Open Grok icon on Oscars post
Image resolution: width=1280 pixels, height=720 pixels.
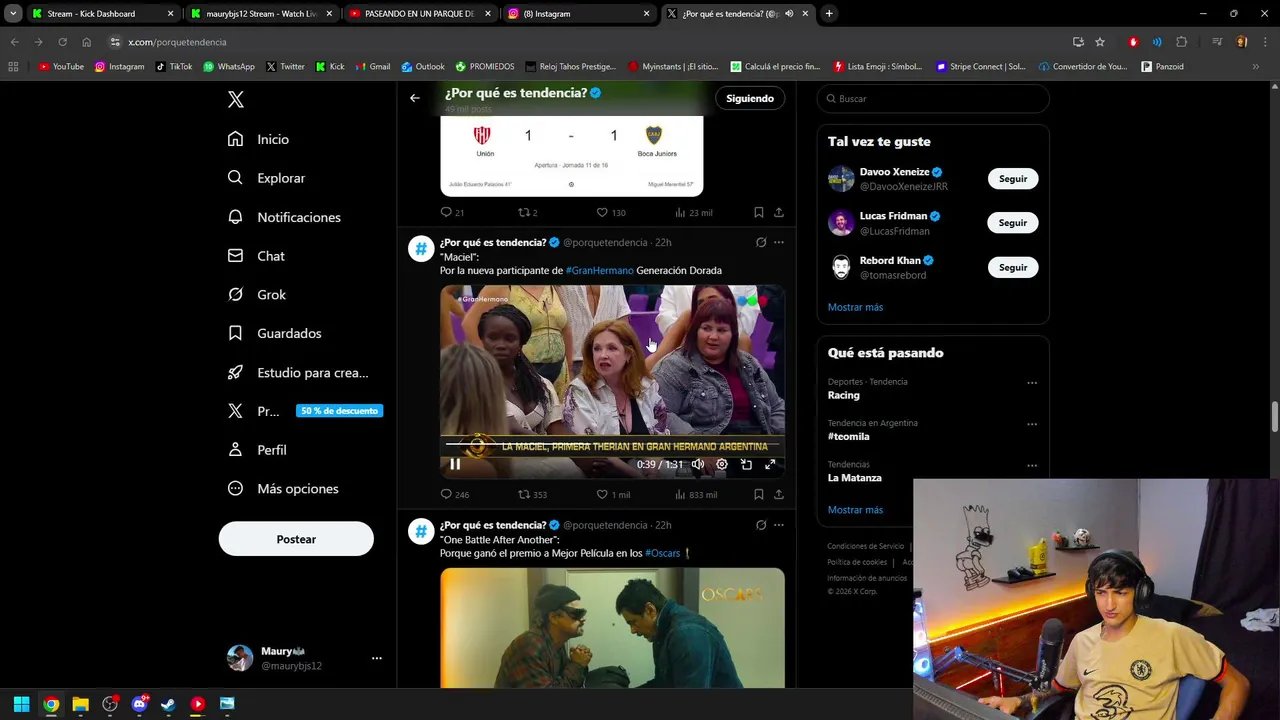click(x=761, y=525)
